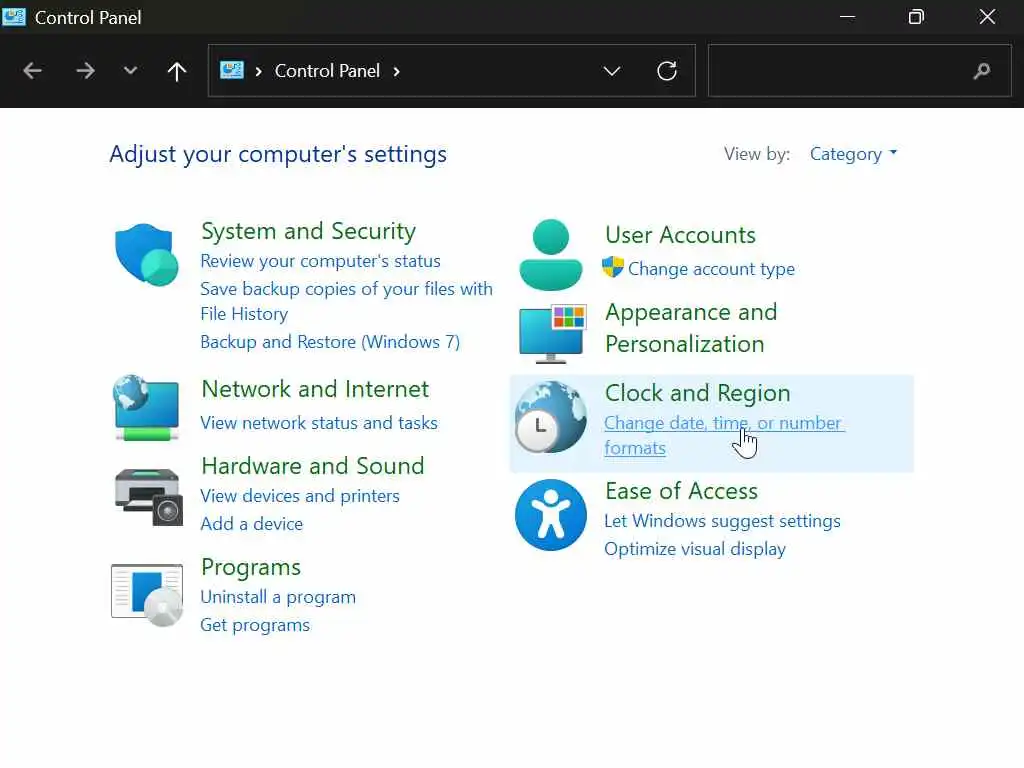Go up one level with the up arrow

pos(176,71)
